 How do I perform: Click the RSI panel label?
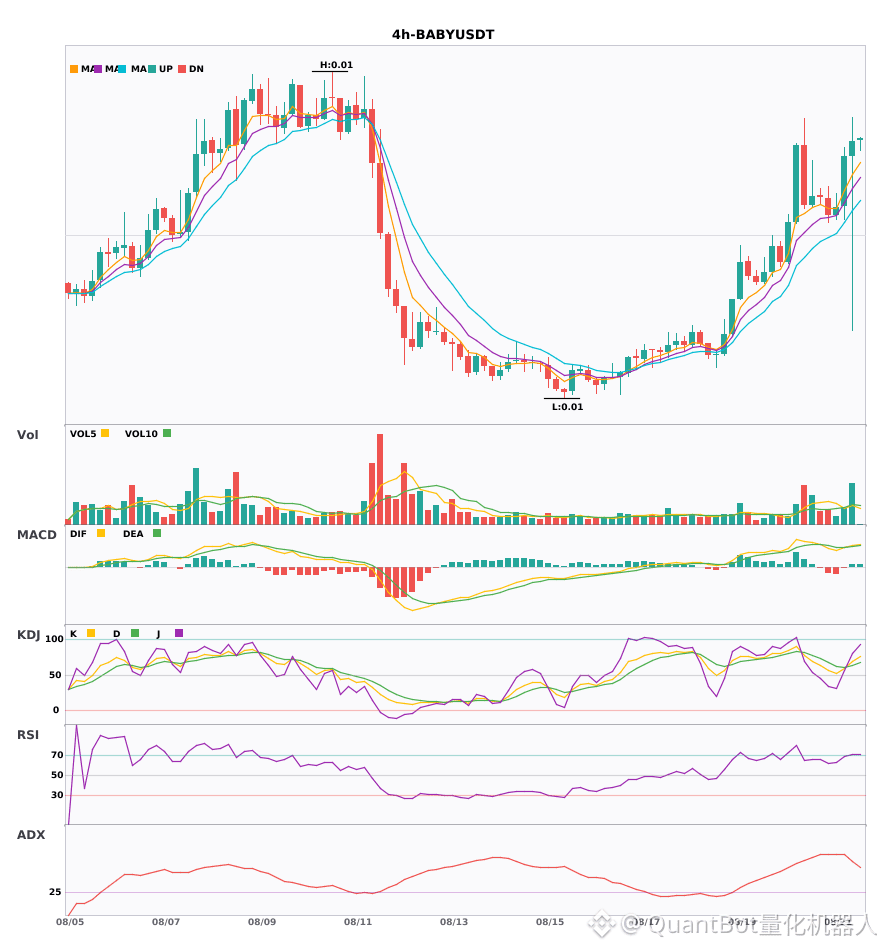[x=28, y=735]
